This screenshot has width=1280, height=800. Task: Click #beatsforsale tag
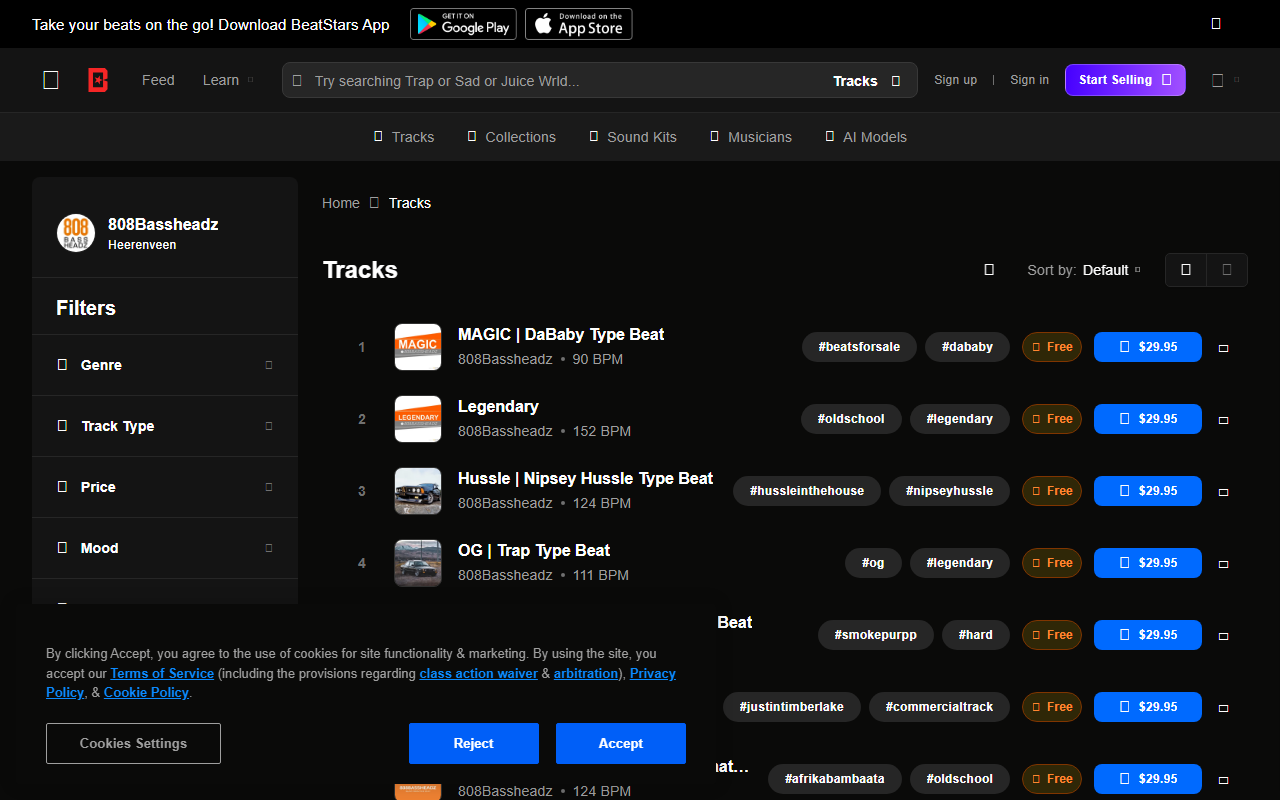click(859, 347)
